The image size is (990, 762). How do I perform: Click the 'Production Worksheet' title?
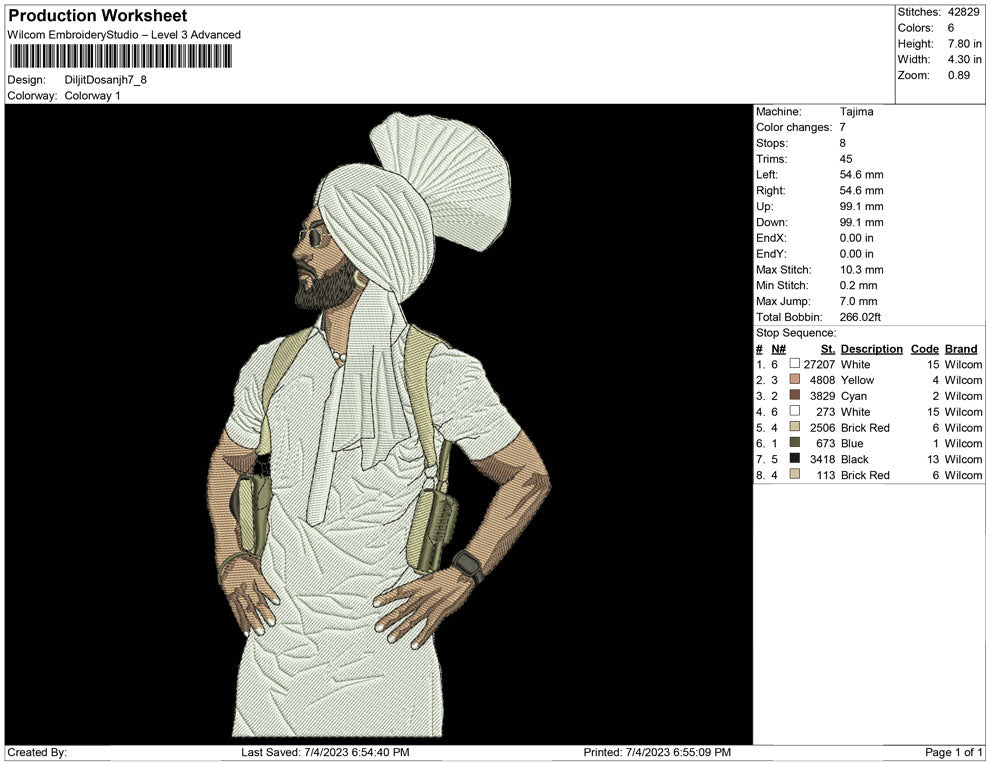[x=98, y=16]
